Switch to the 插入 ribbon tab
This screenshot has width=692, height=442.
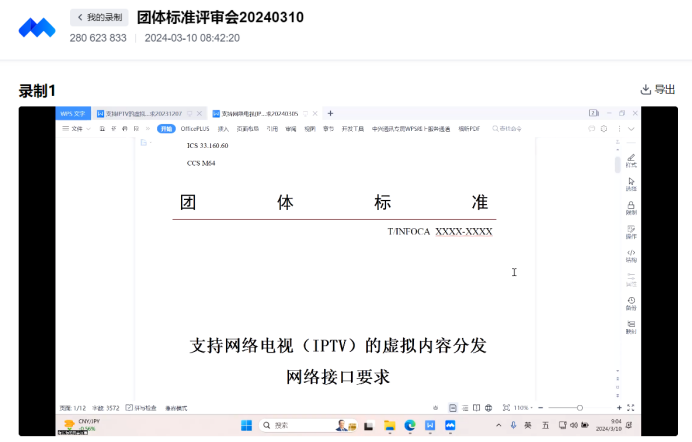(x=223, y=129)
